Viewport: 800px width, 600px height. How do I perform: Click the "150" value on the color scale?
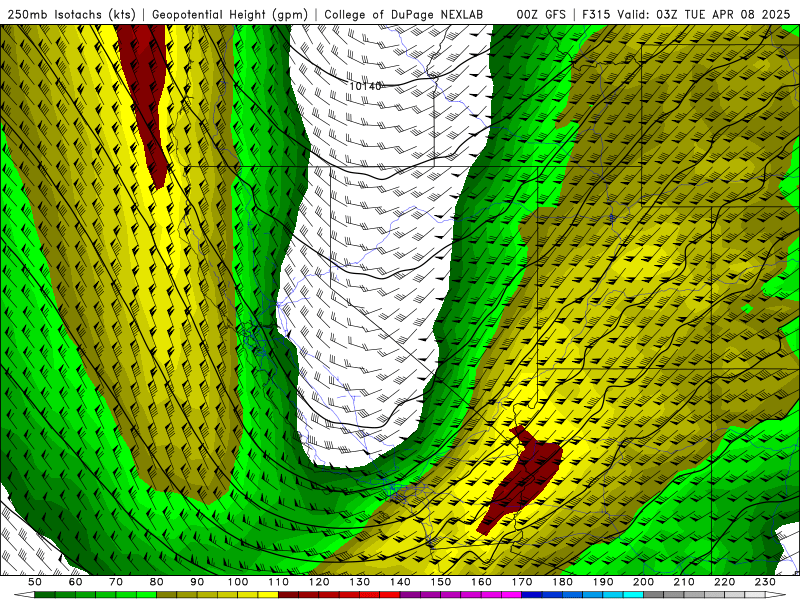[441, 582]
